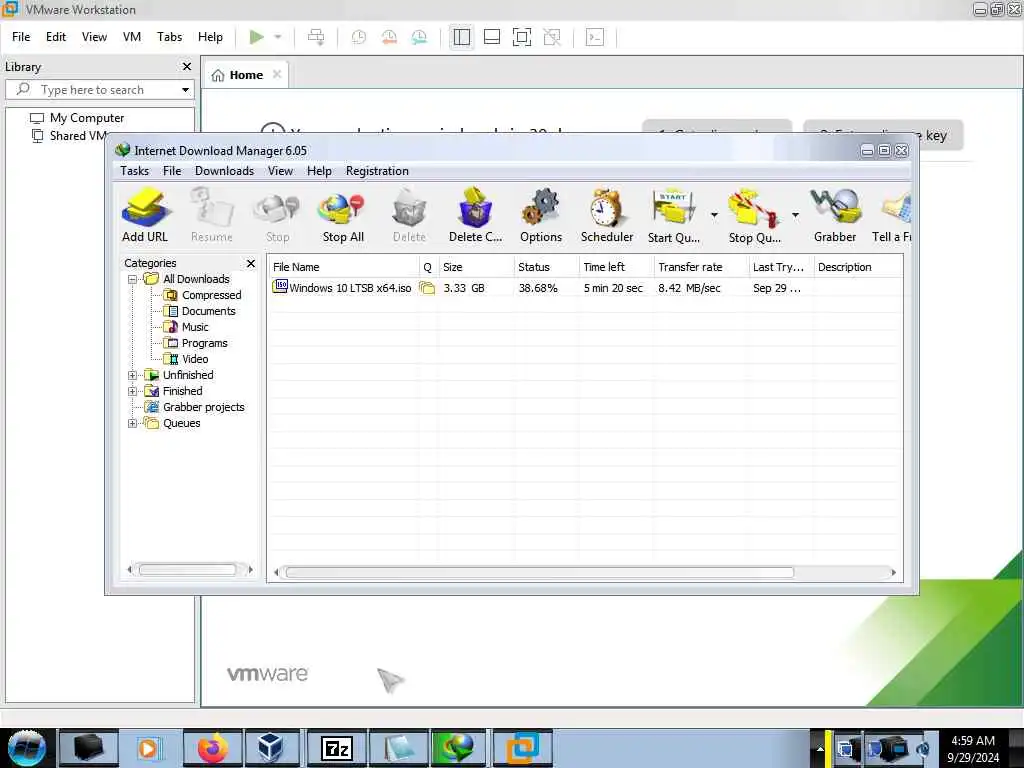
Task: Select Windows 10 LTSB x64.iso download row
Action: click(x=585, y=288)
